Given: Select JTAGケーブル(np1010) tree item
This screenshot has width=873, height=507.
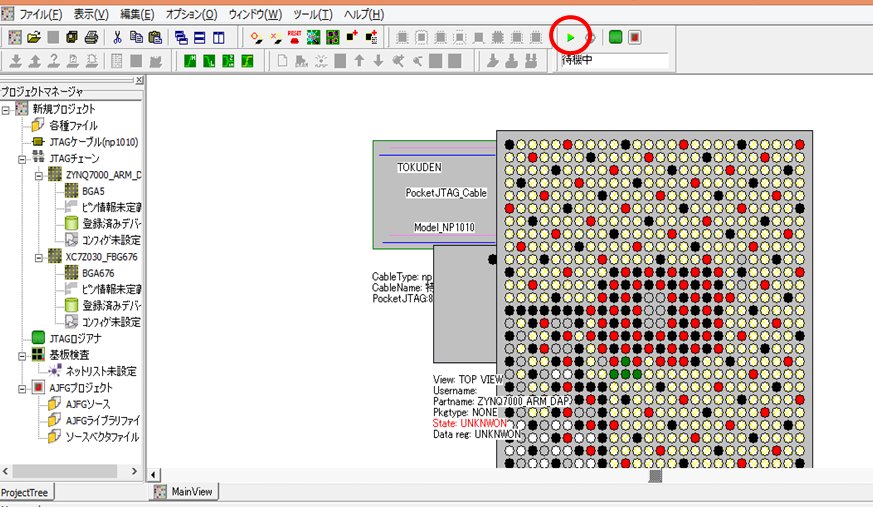Looking at the screenshot, I should [93, 142].
